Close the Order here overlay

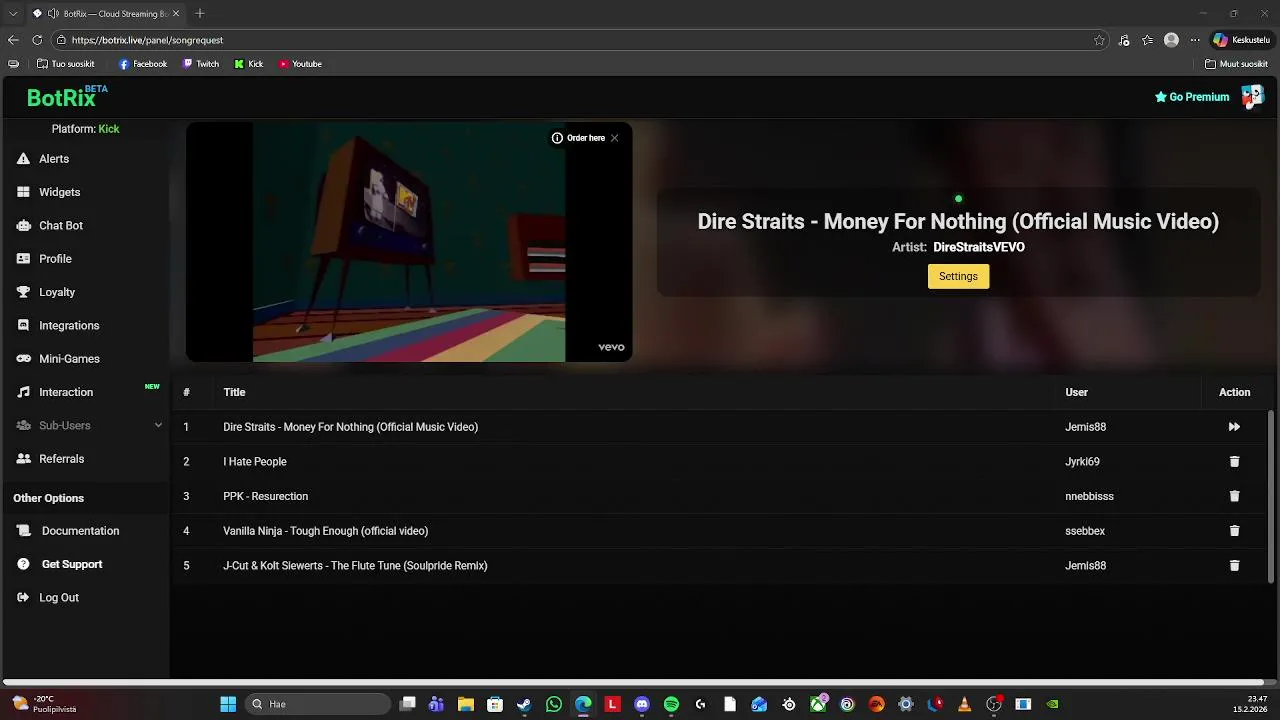614,138
